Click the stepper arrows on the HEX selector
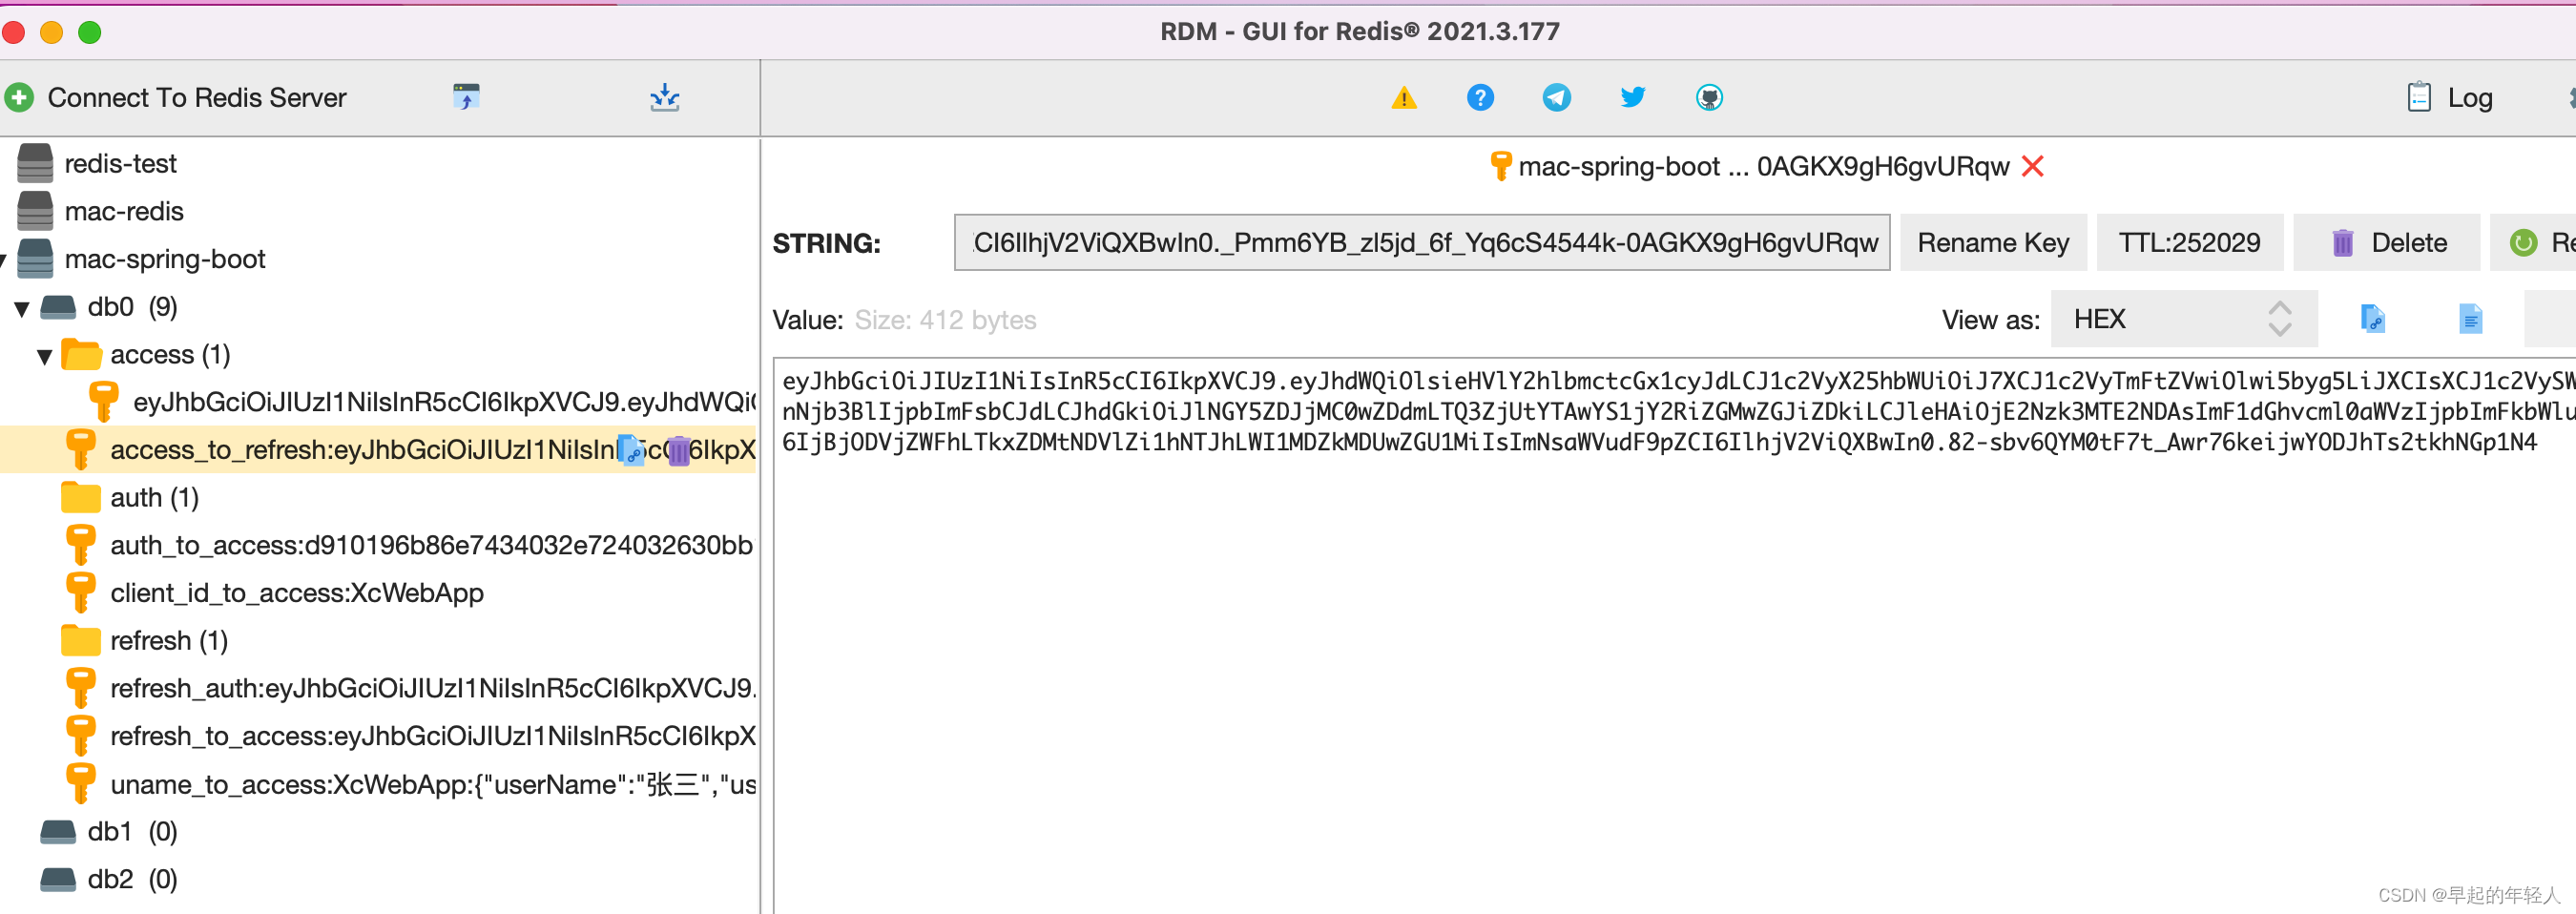The width and height of the screenshot is (2576, 914). [x=2280, y=318]
